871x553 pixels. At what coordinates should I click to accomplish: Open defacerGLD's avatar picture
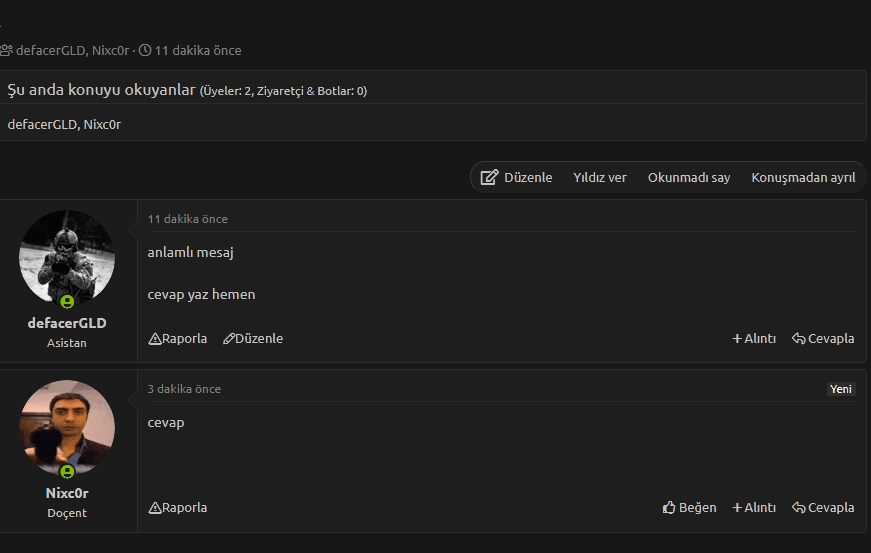click(x=67, y=258)
